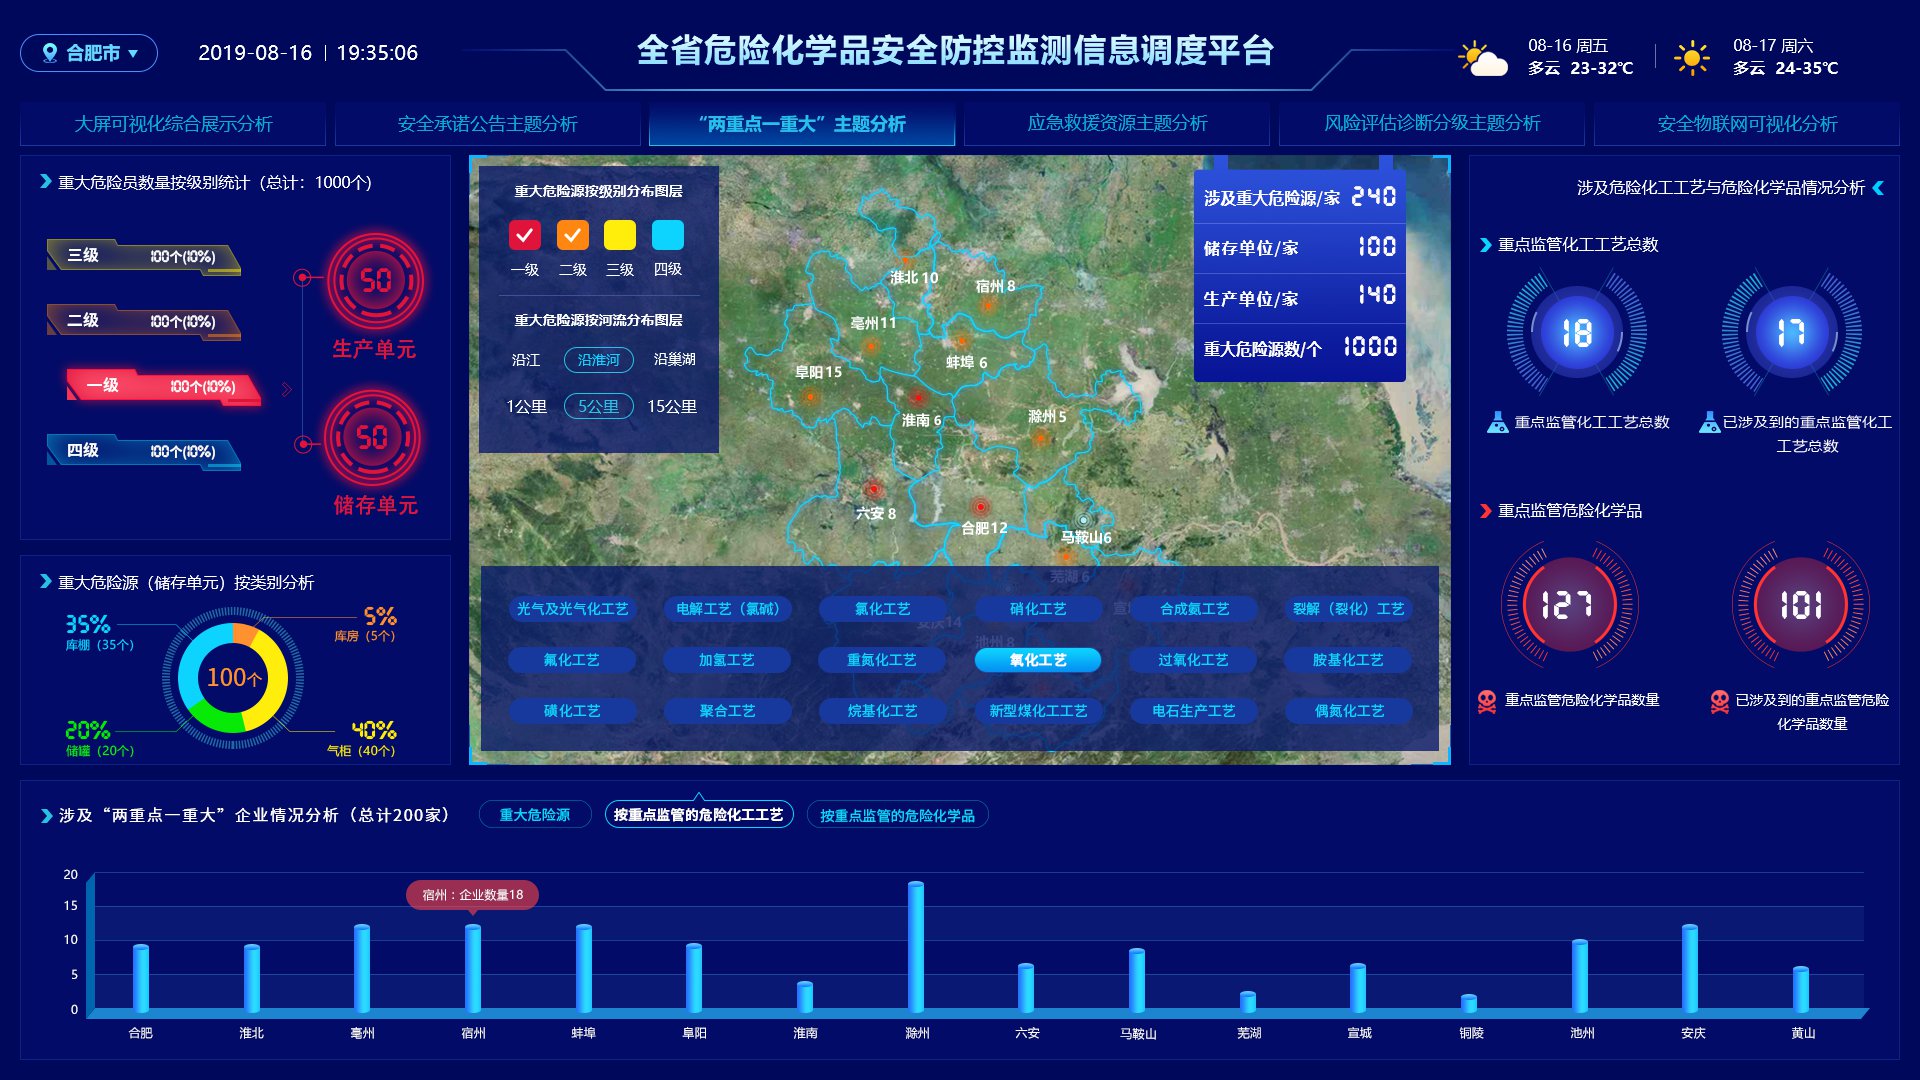
Task: Open 风险评估诊断分级主题分析 tab
Action: pyautogui.click(x=1432, y=124)
